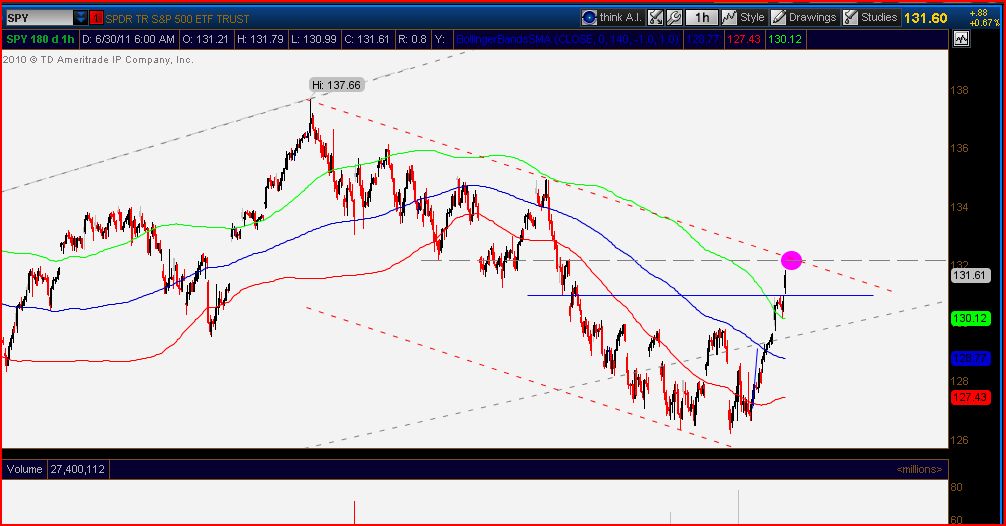Click the green 130.12 axis price tag

[970, 318]
